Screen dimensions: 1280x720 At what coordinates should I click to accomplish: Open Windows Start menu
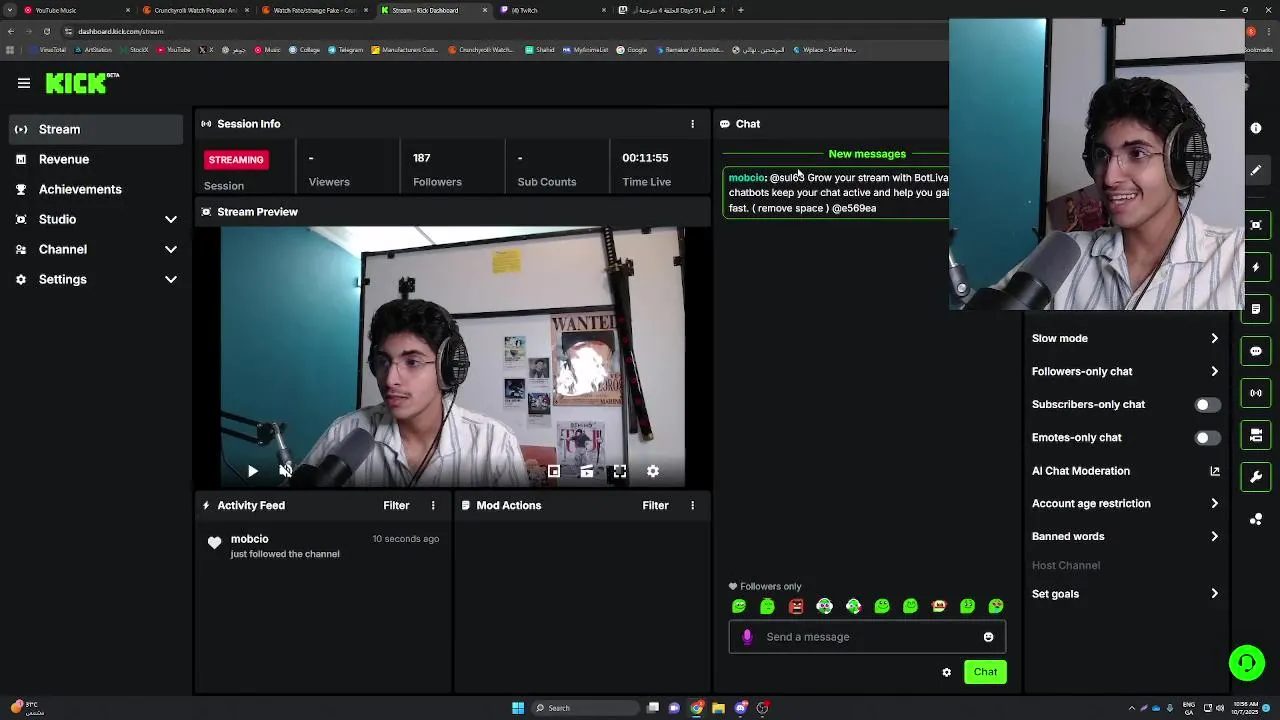tap(518, 708)
